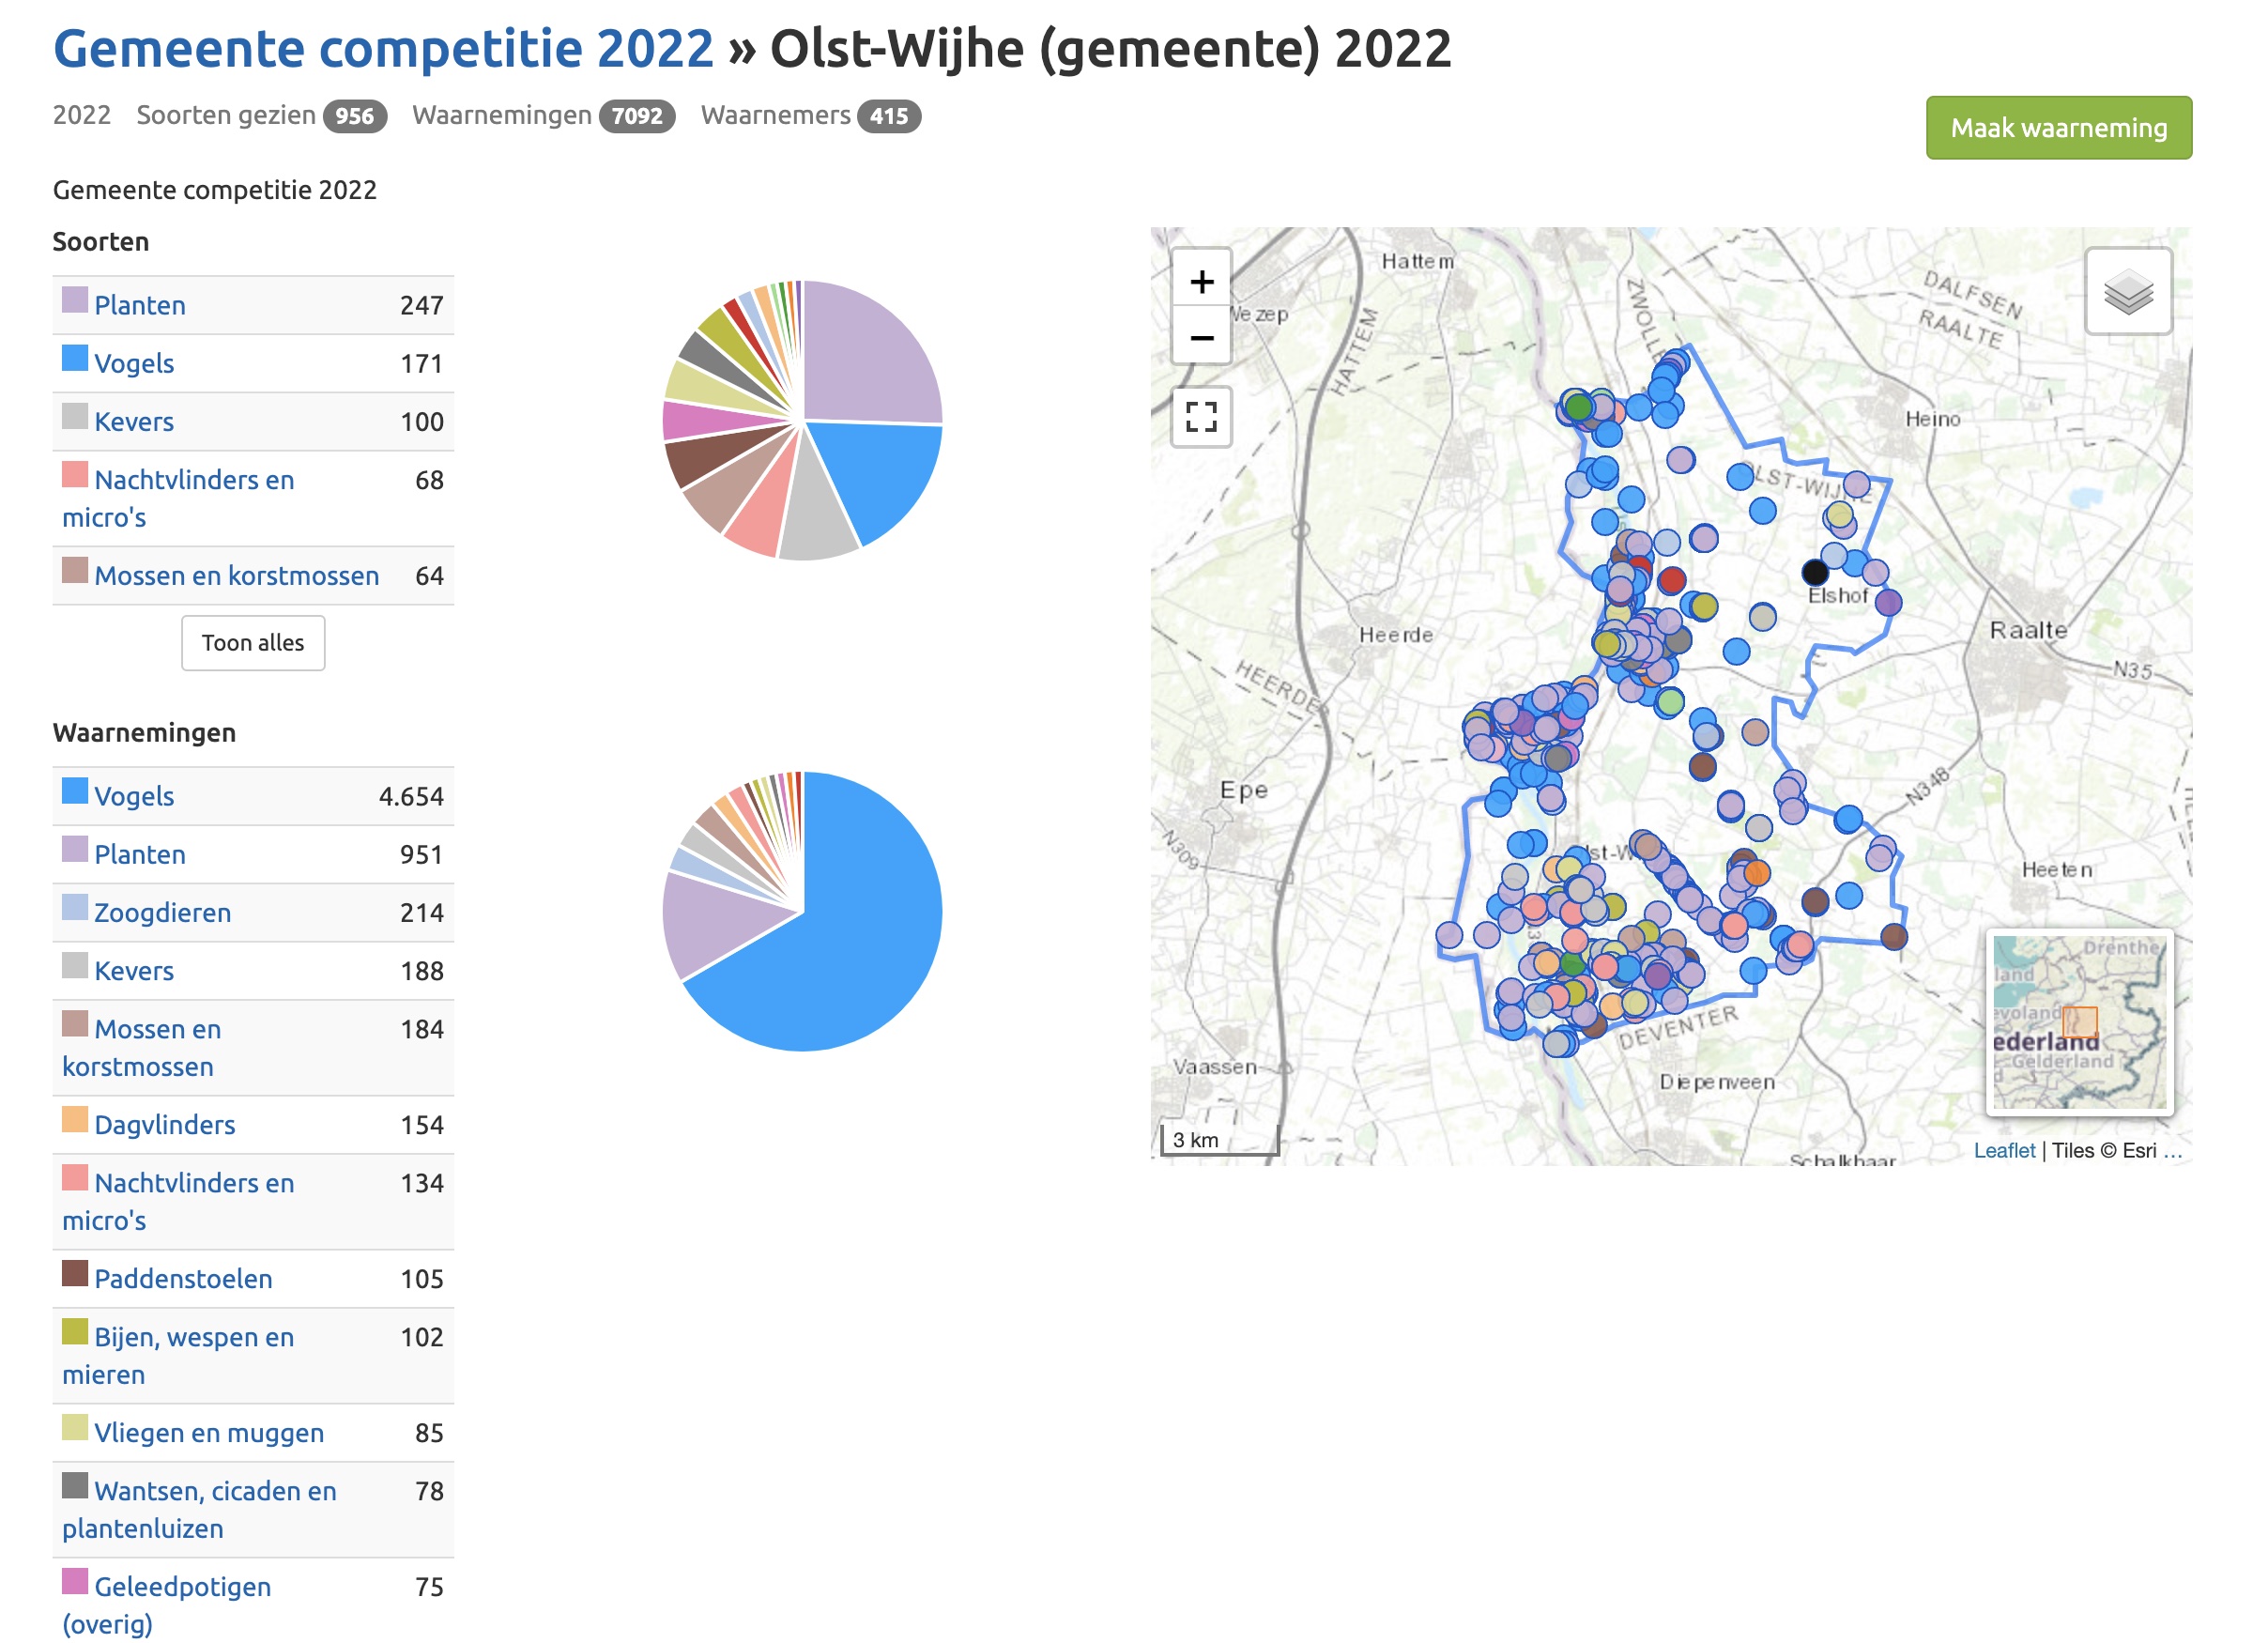Click the red observation marker on the map

pyautogui.click(x=1671, y=579)
